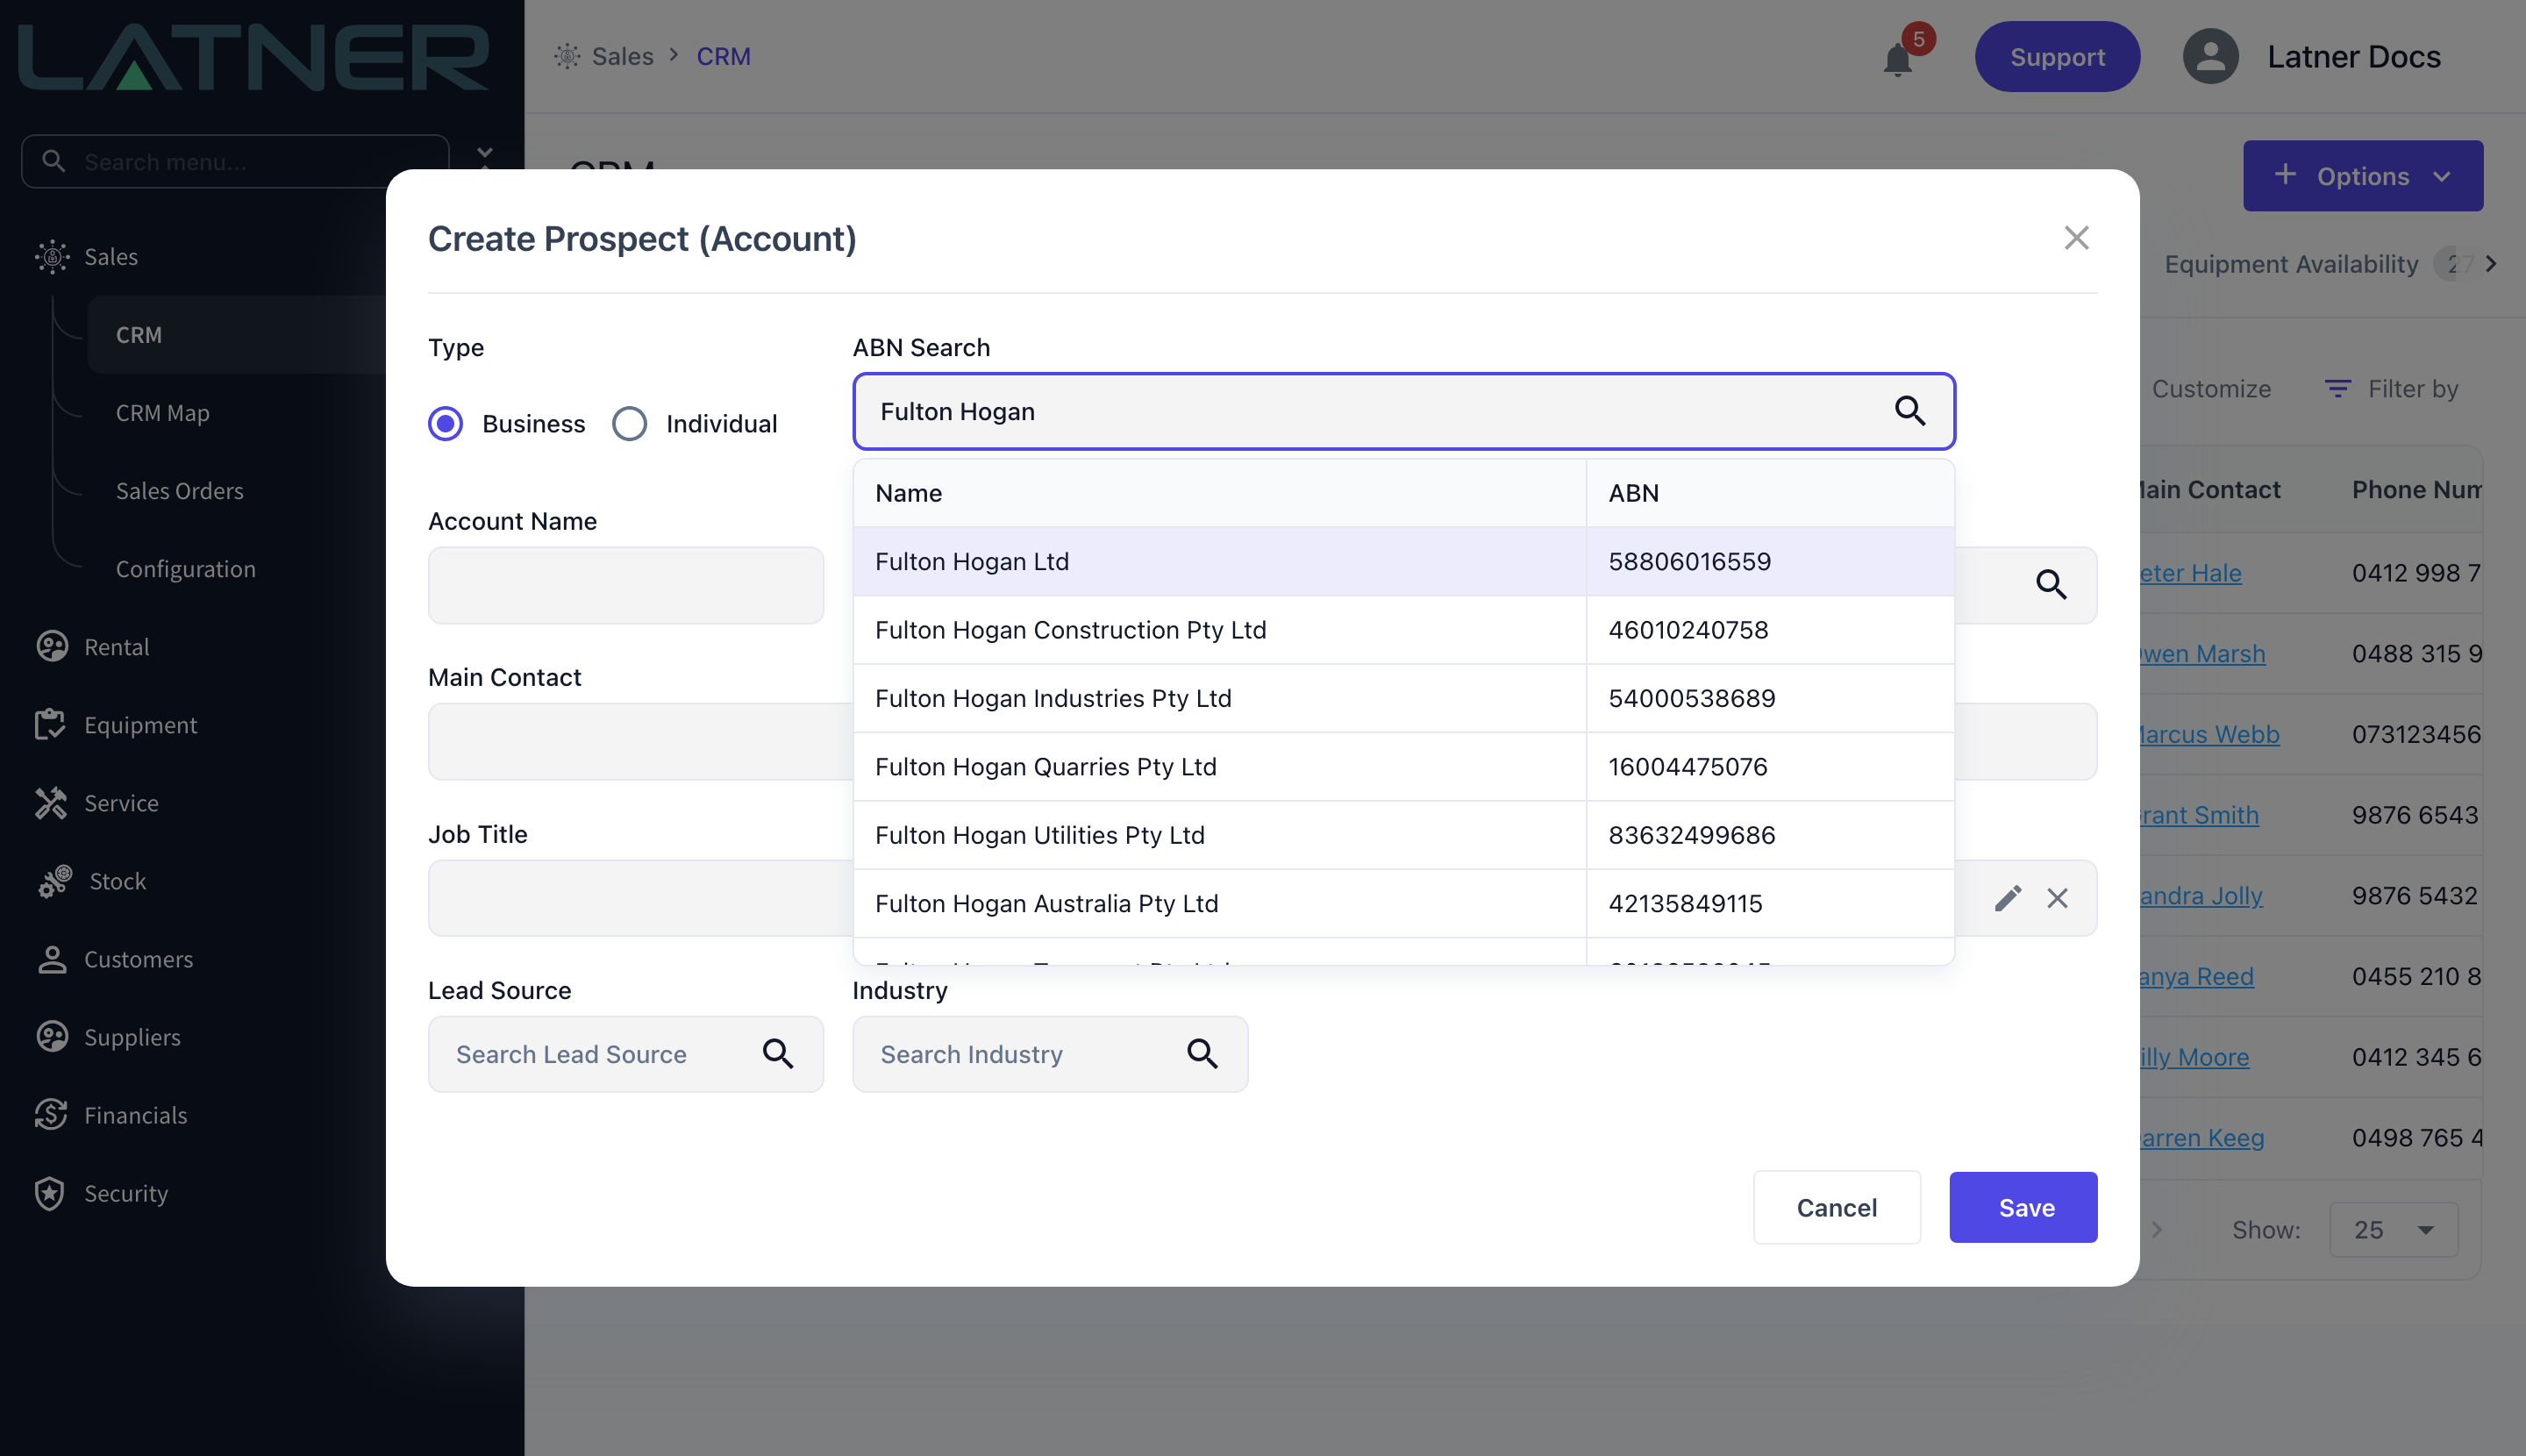Open the Owen Marsh contact link
This screenshot has width=2526, height=1456.
2202,653
